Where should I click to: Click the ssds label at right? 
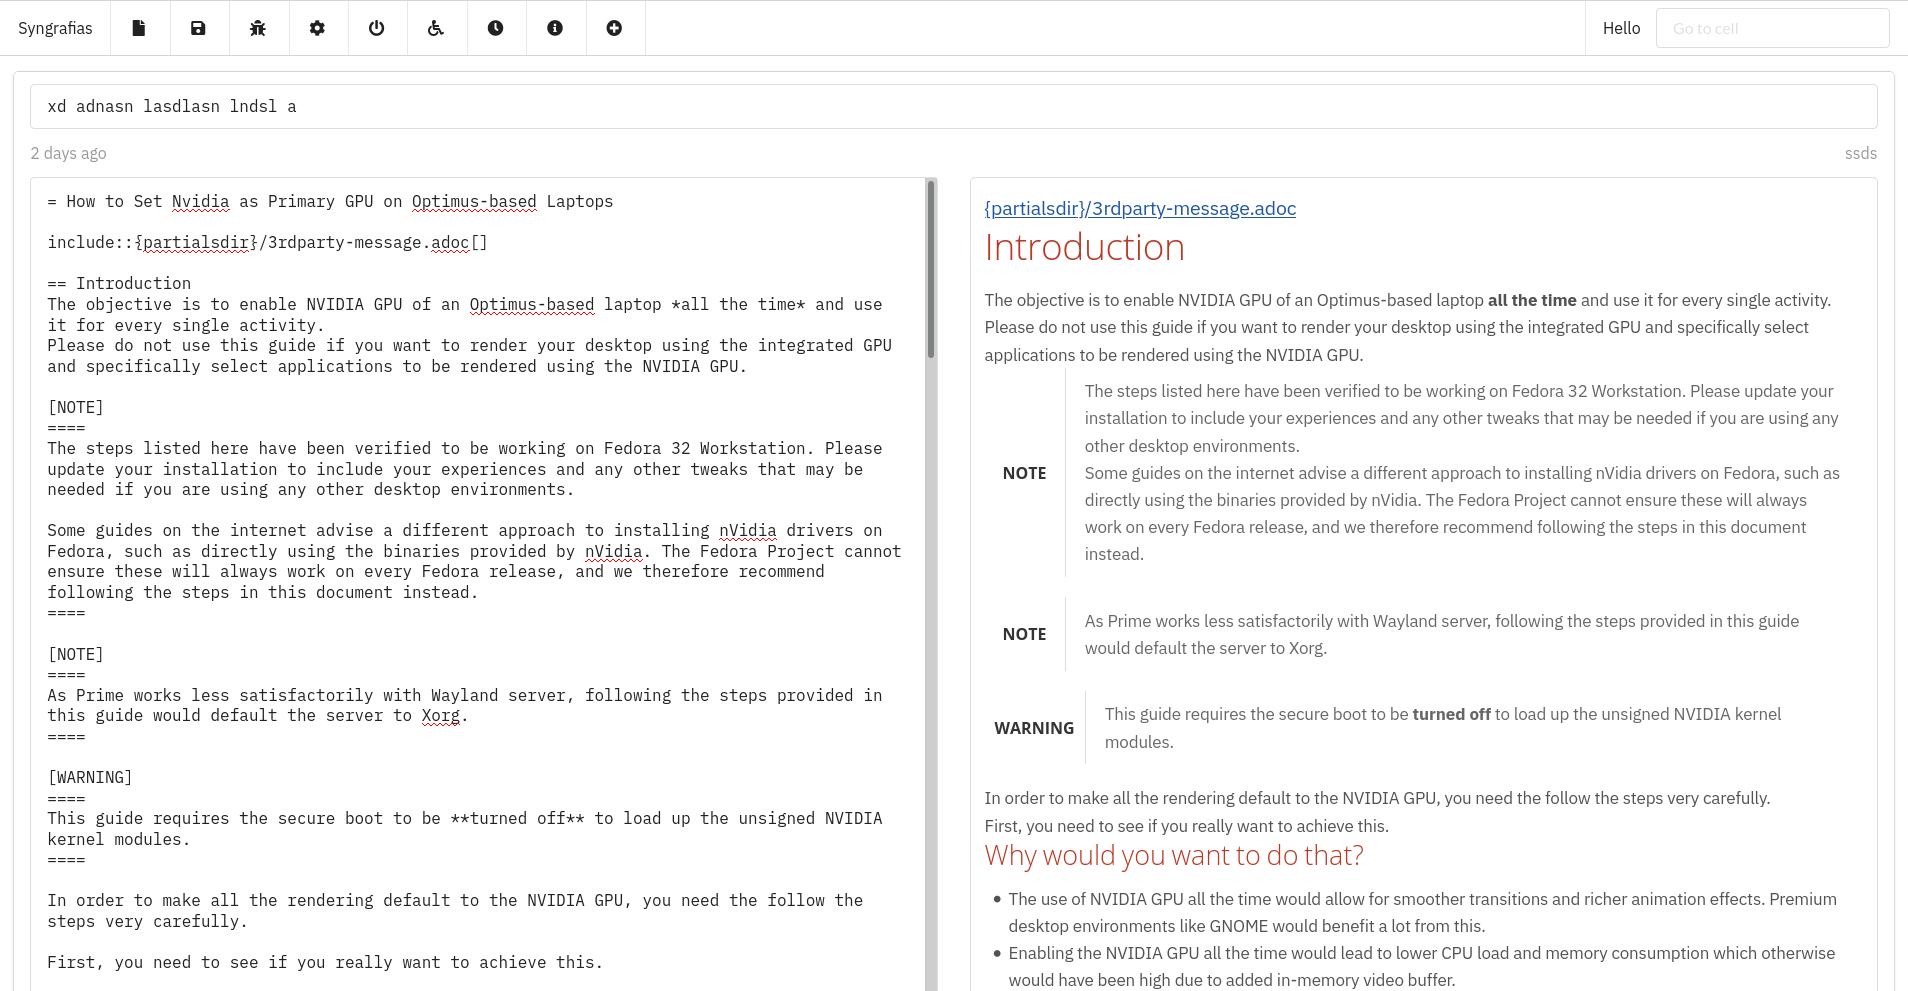coord(1860,153)
